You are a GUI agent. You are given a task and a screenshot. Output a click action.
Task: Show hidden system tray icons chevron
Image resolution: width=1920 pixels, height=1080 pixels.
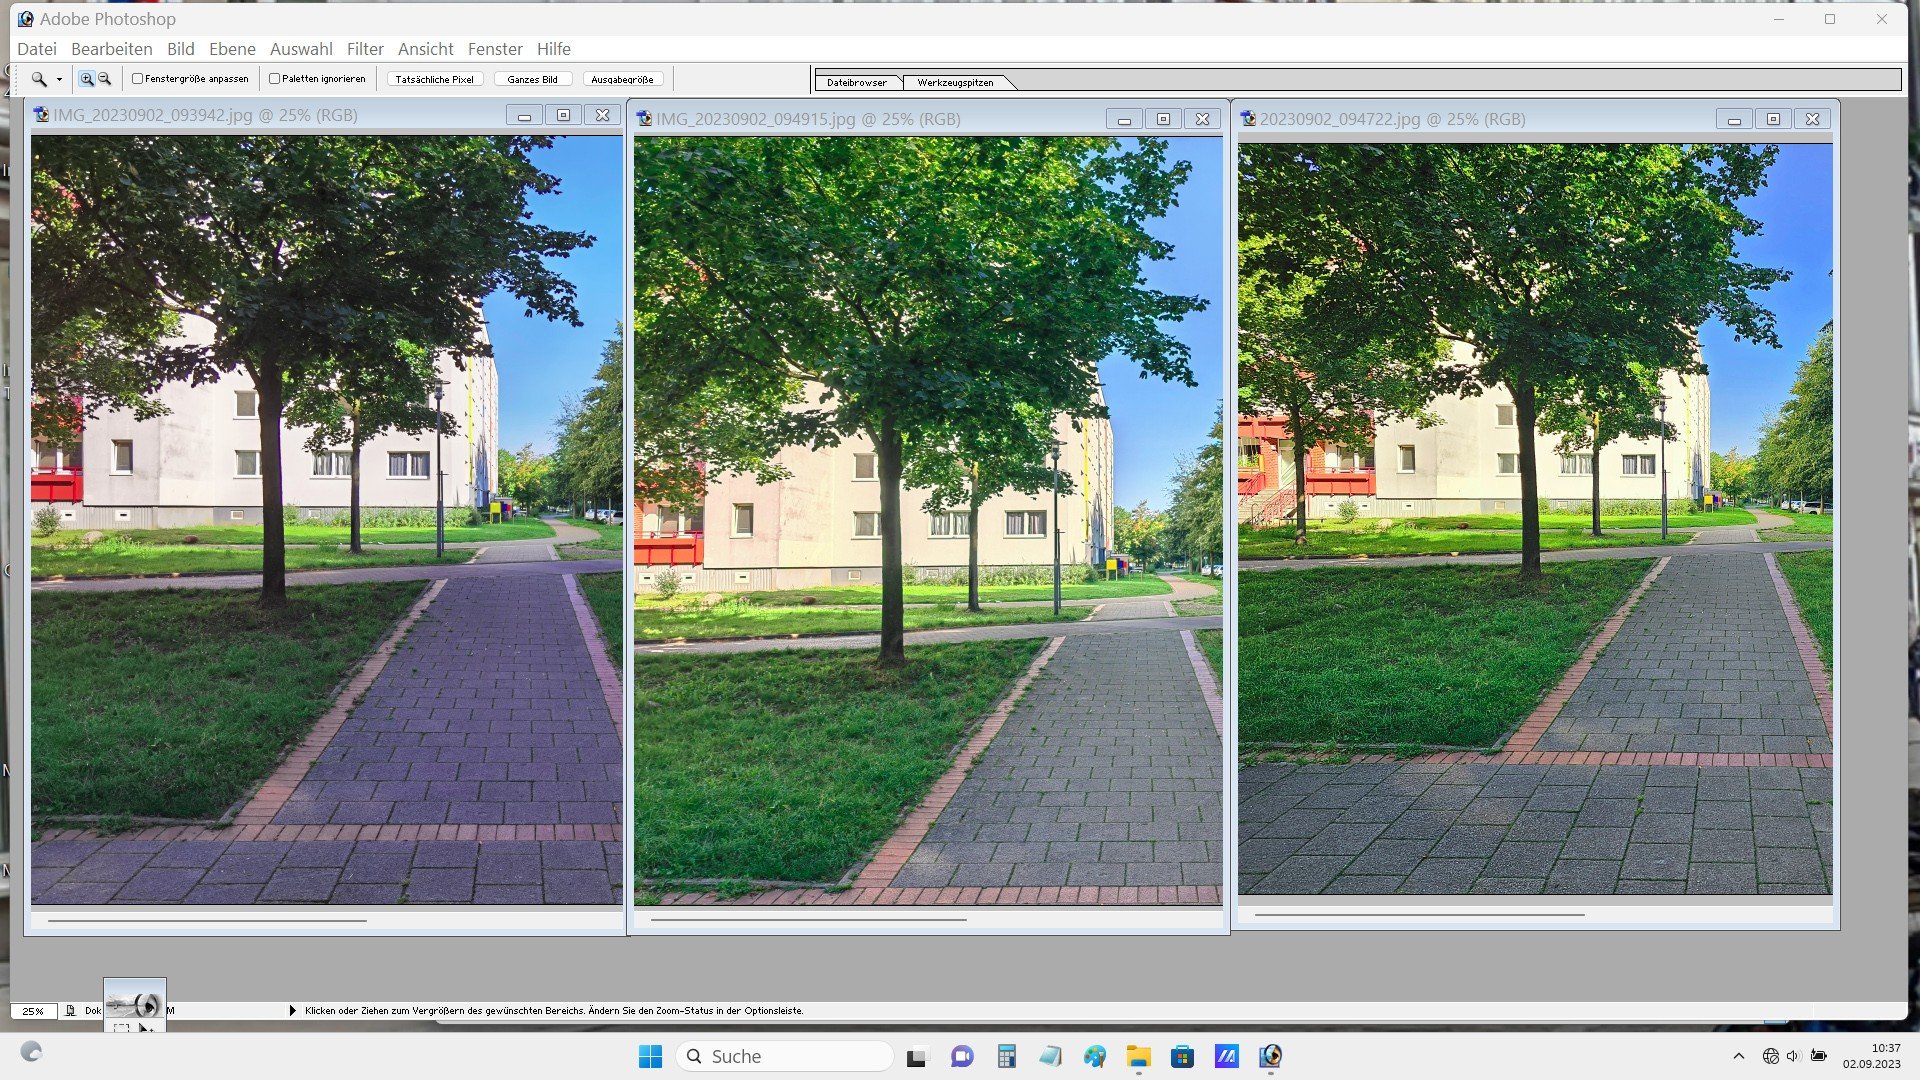[1738, 1056]
